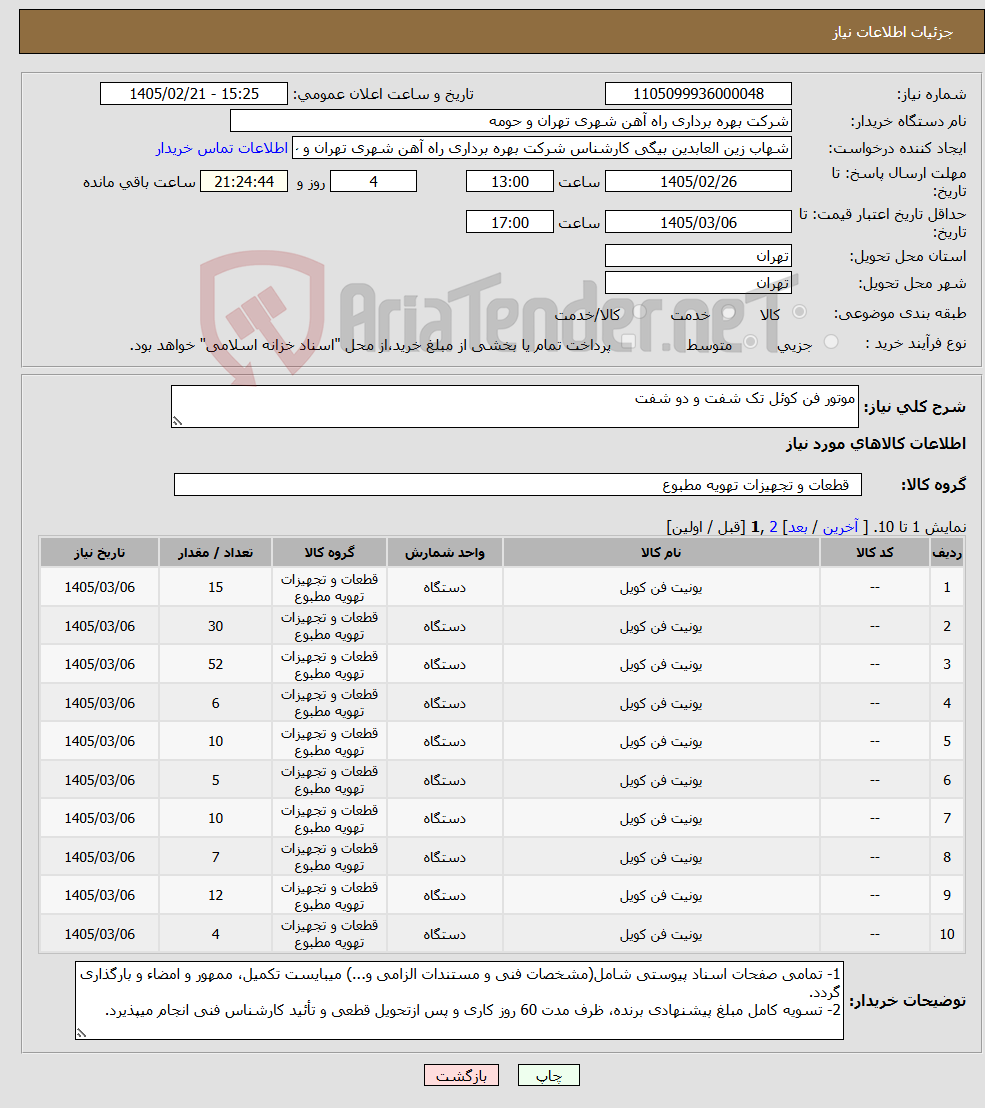
Task: Click the تاریخ نیاز column header
Action: pyautogui.click(x=100, y=553)
